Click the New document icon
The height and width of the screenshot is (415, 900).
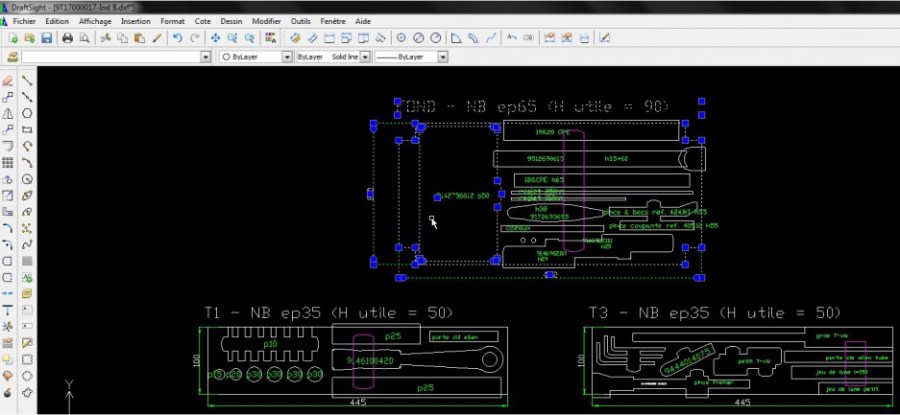(x=13, y=38)
